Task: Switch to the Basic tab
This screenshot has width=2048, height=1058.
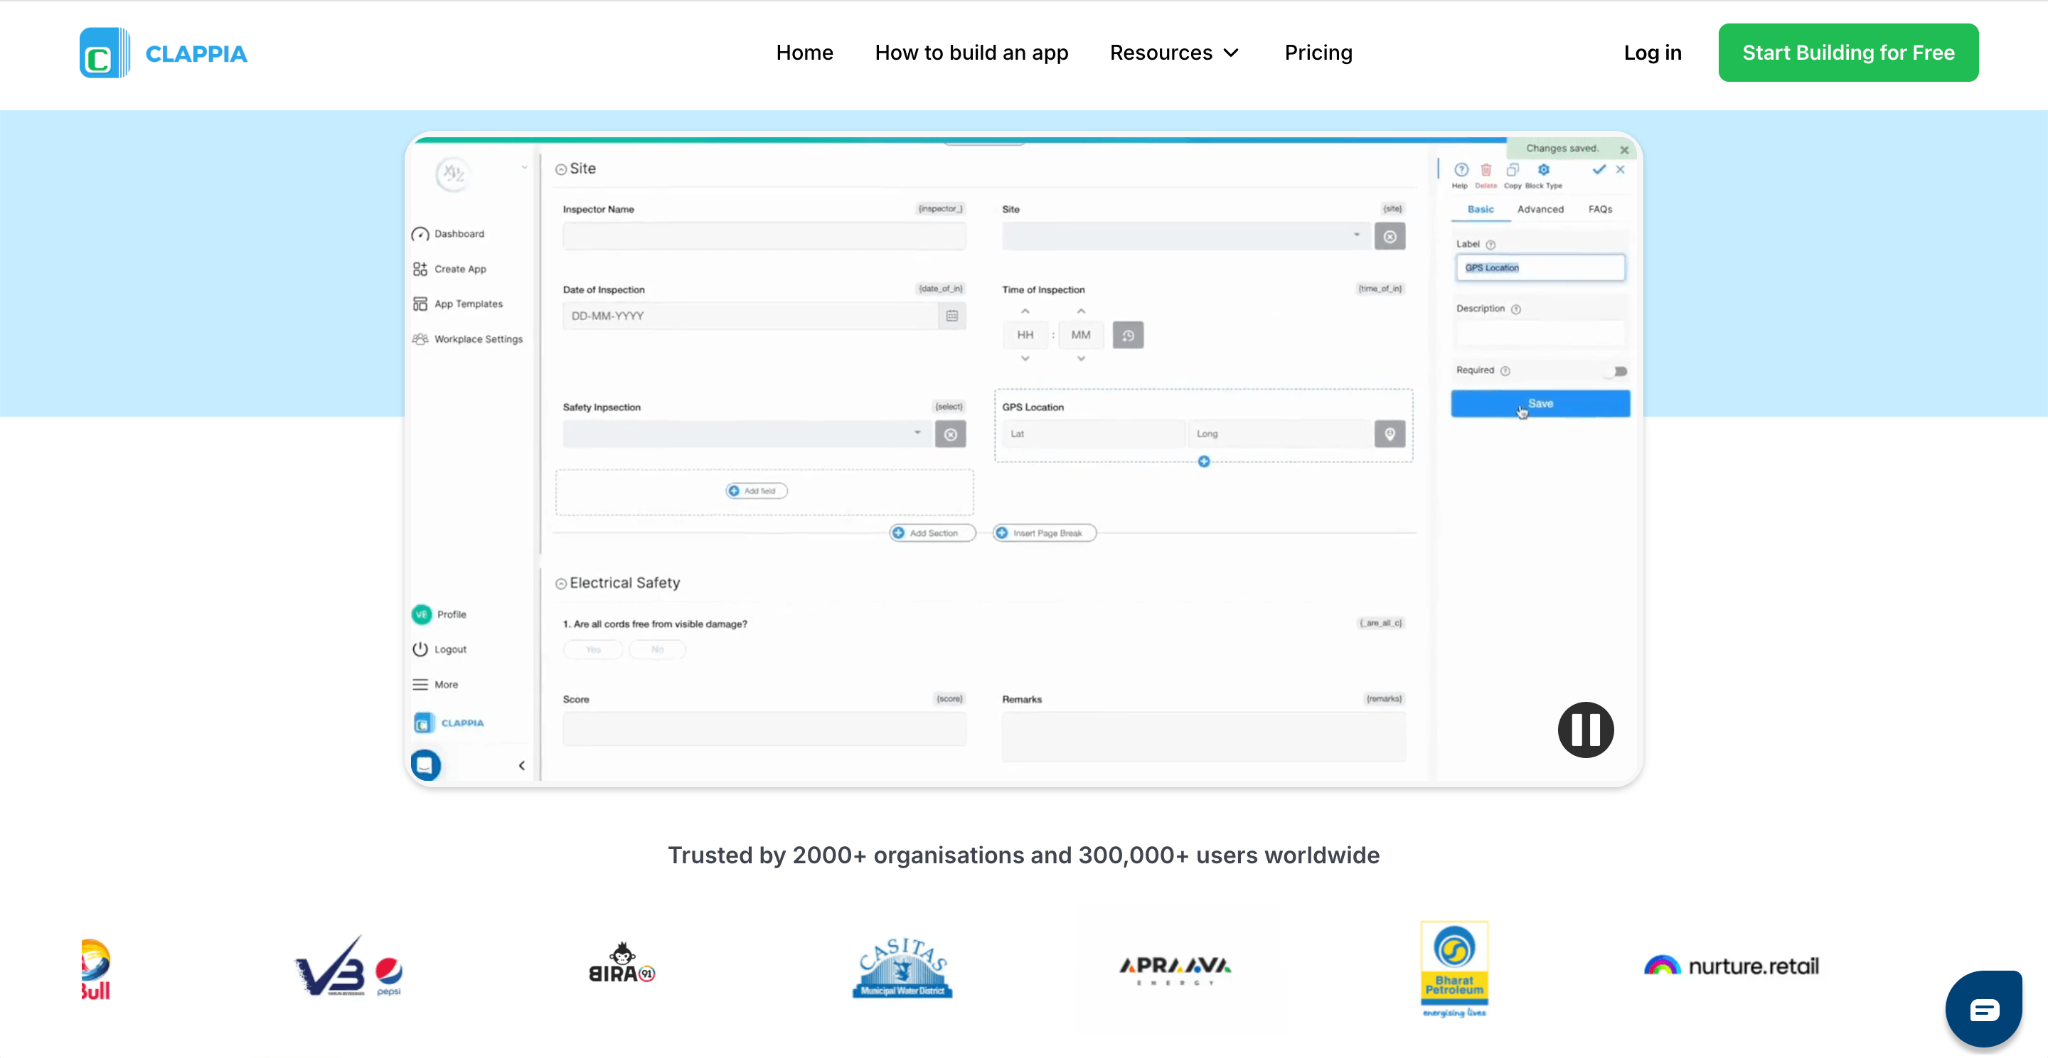Action: pos(1481,210)
